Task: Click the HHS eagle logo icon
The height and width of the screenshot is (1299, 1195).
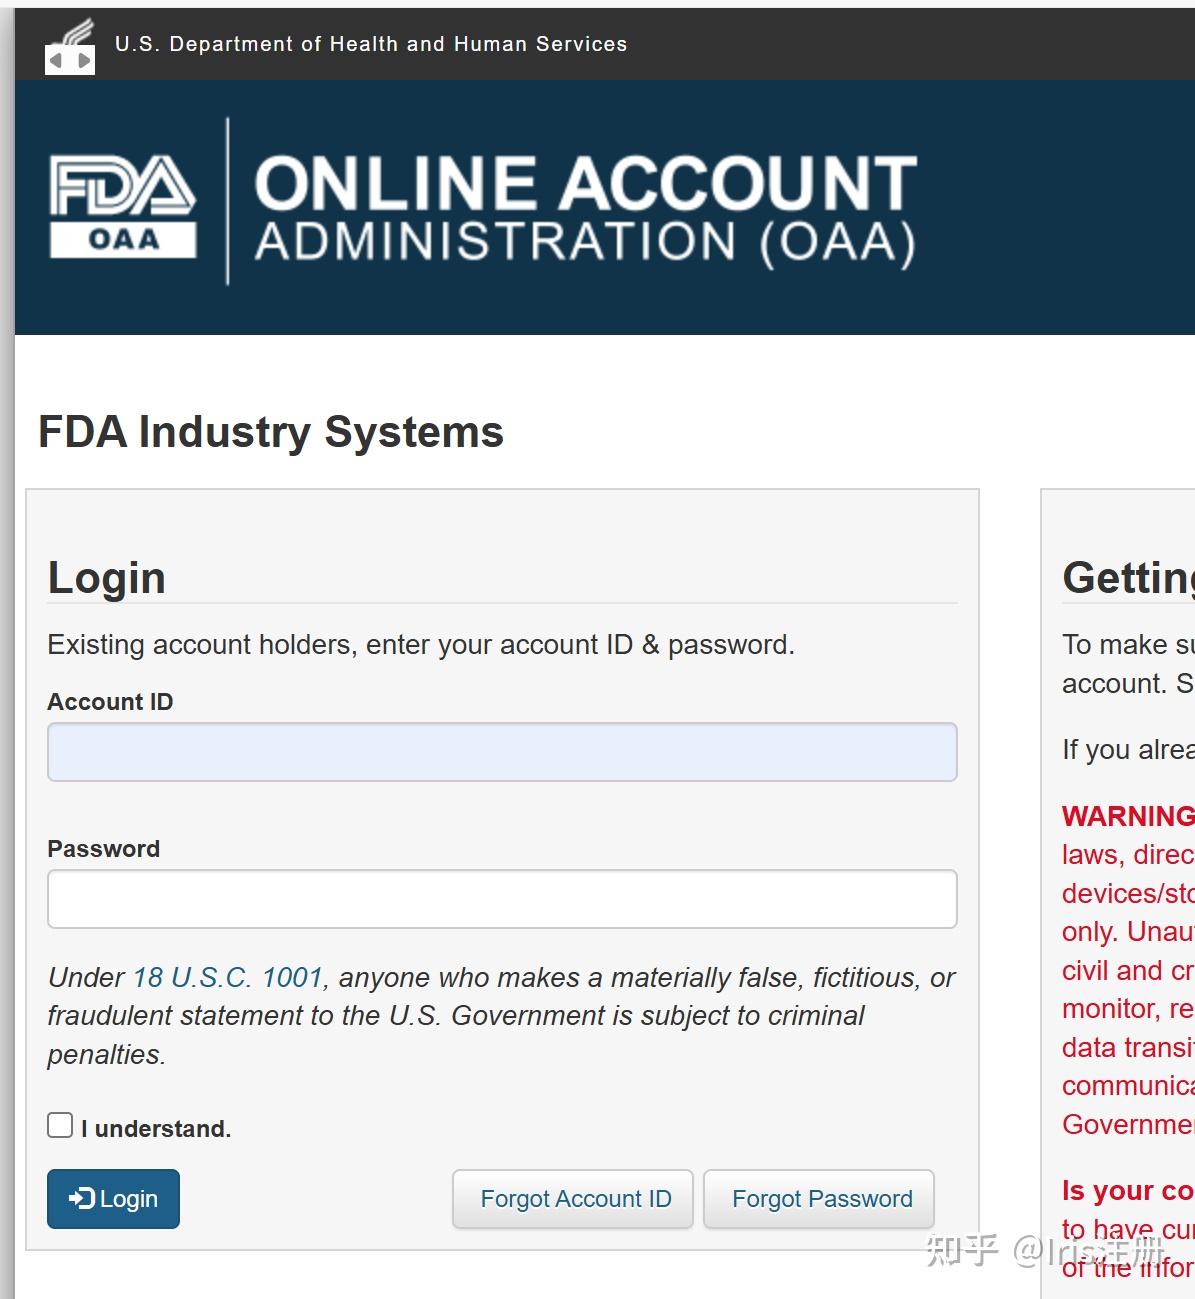Action: point(70,47)
